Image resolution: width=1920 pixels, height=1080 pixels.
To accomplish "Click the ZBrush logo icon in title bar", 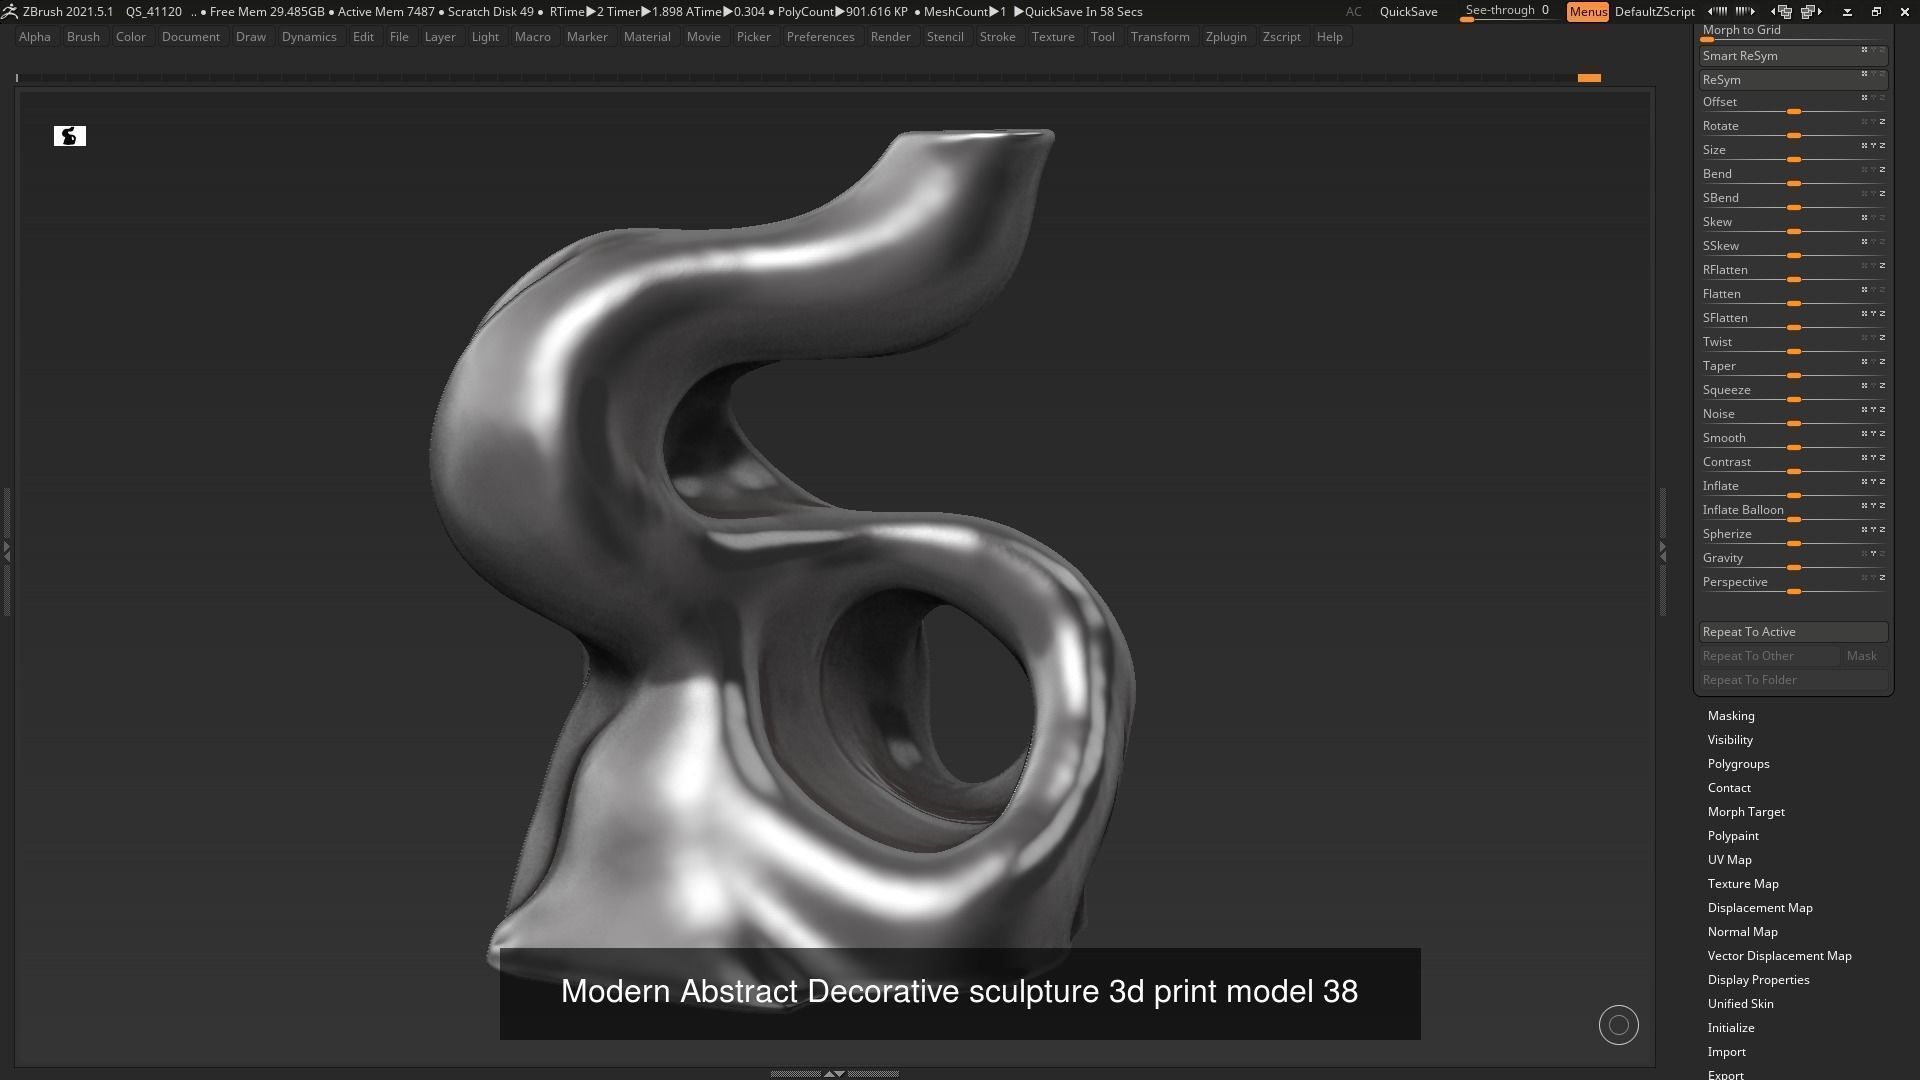I will [x=9, y=11].
